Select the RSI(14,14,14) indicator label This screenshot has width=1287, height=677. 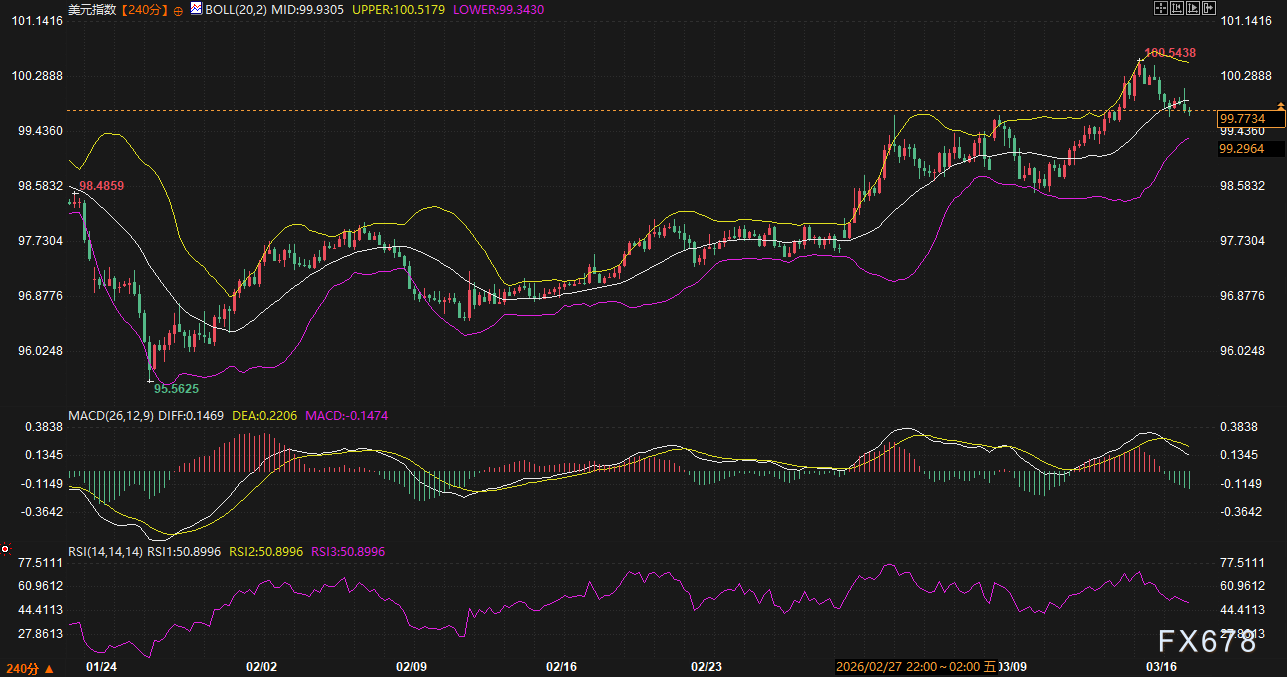pyautogui.click(x=105, y=551)
